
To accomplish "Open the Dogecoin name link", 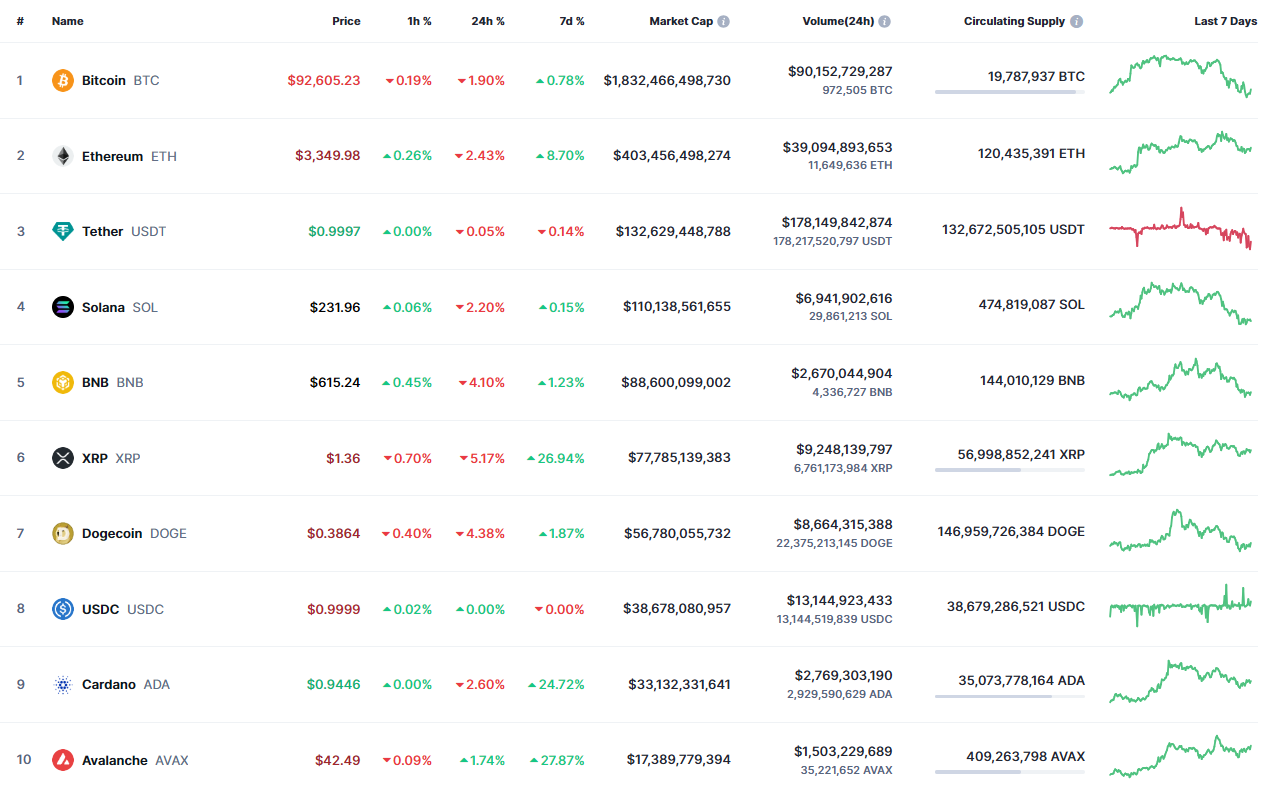I will 112,533.
